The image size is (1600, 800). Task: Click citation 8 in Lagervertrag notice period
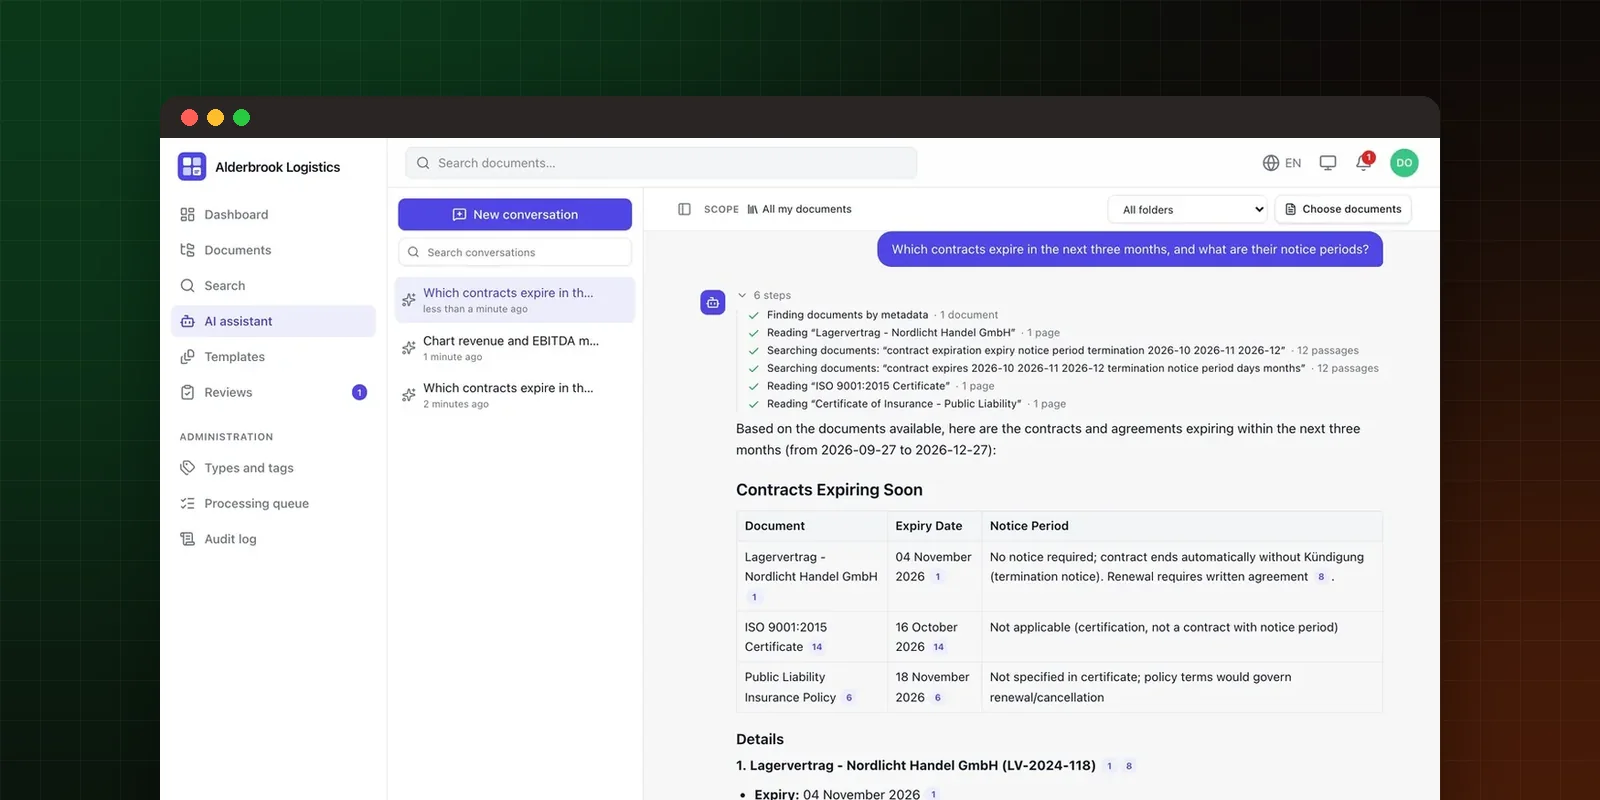(1321, 577)
